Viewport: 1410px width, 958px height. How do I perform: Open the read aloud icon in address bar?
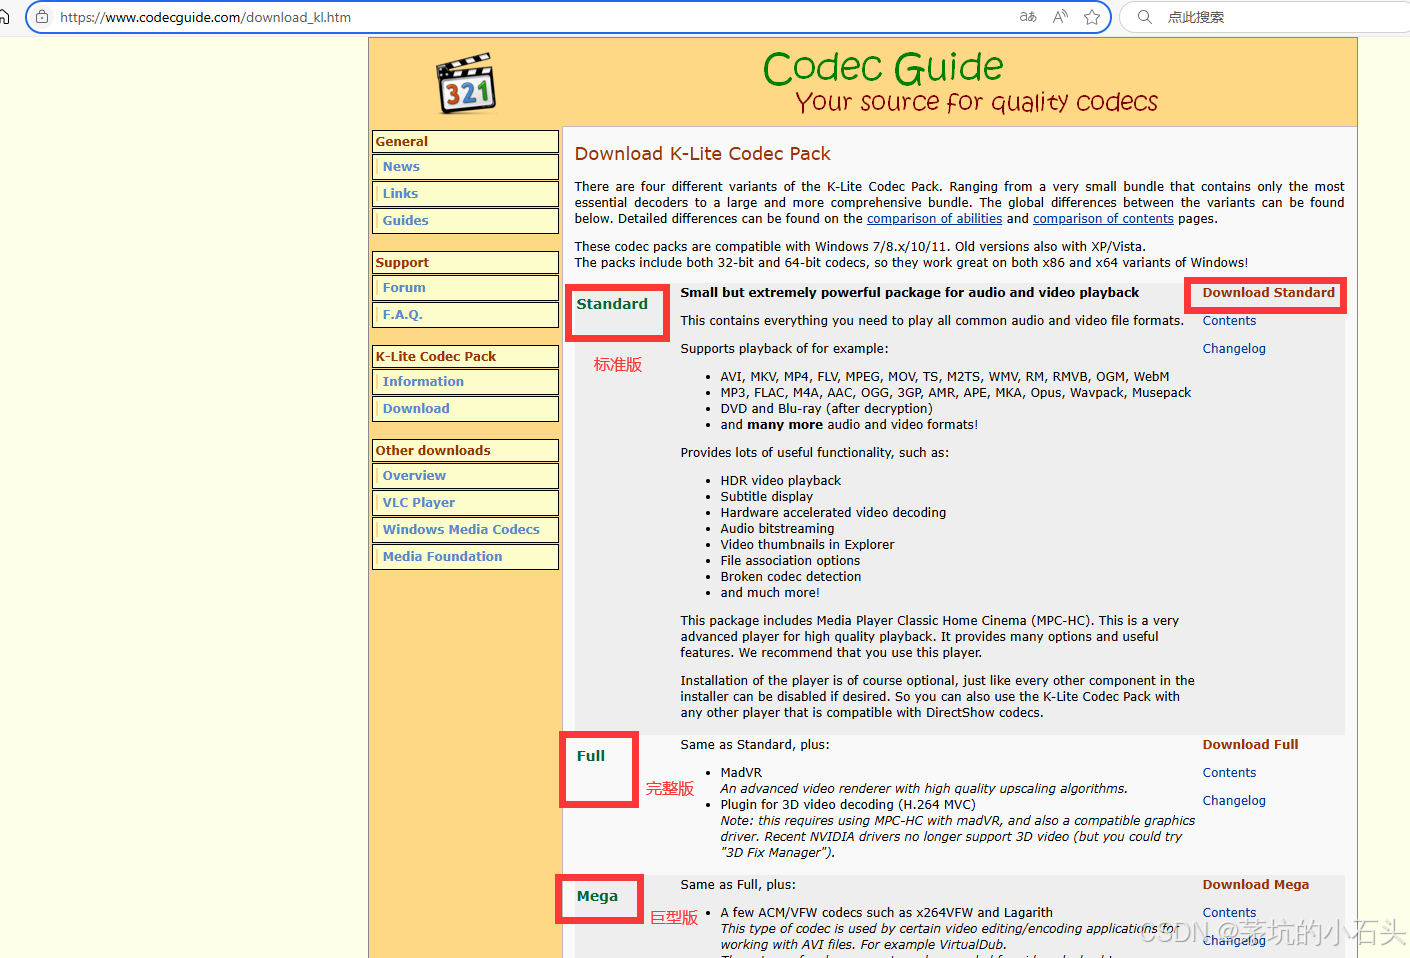[1060, 17]
